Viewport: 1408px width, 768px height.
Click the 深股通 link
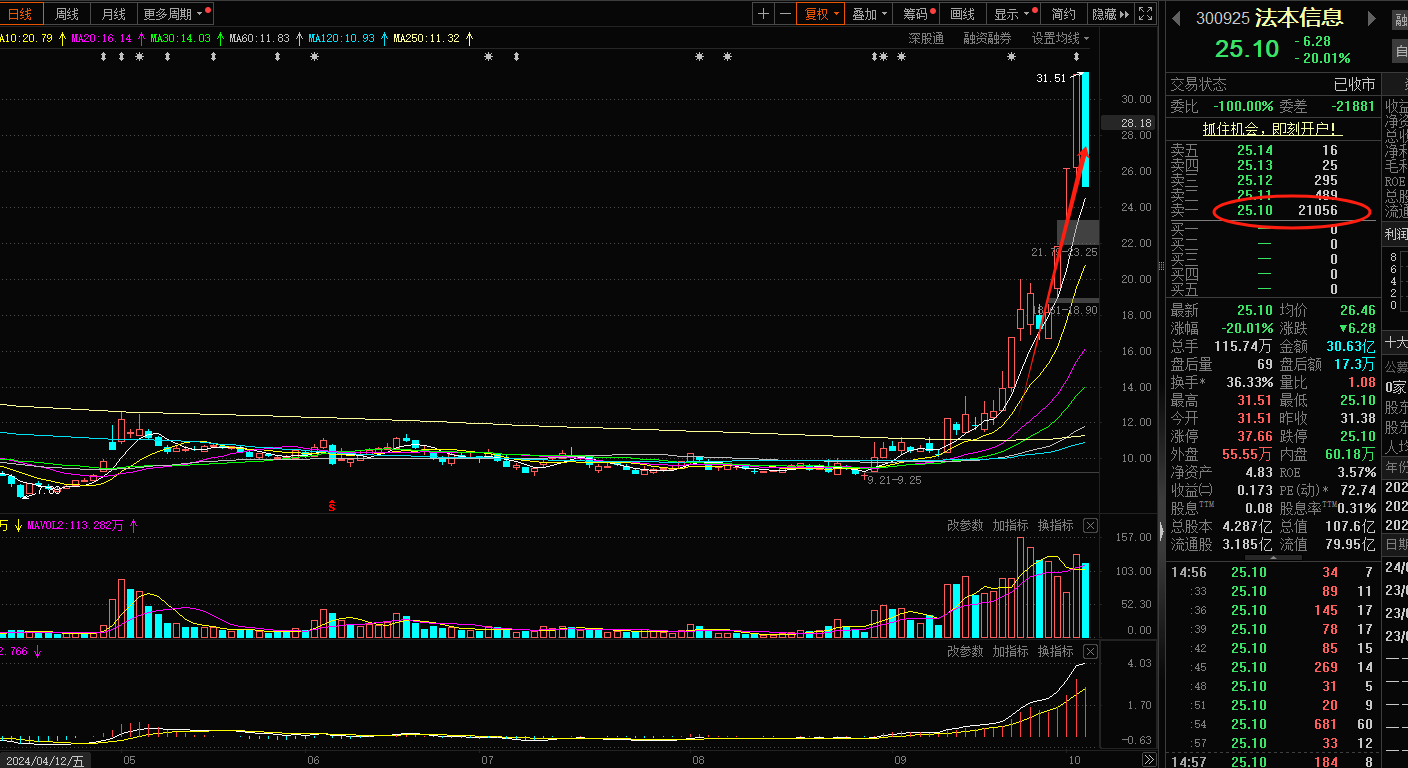[926, 38]
